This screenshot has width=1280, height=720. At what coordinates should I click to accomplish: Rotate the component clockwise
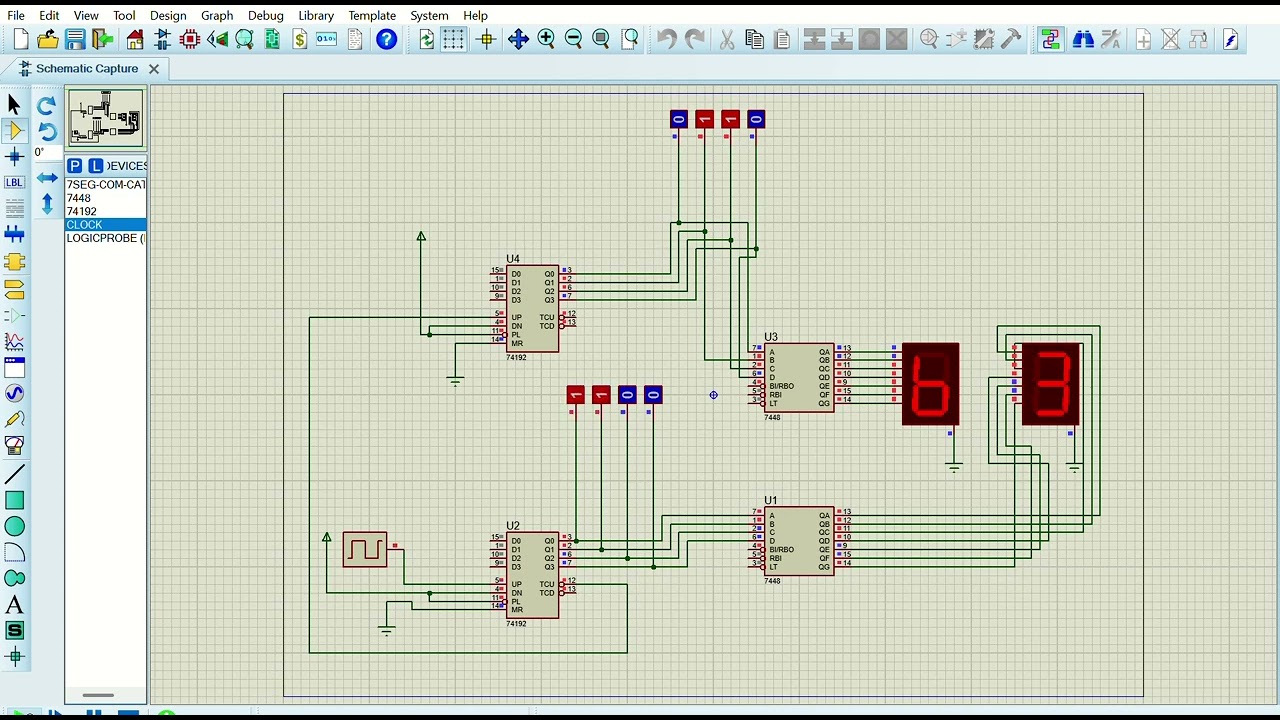pyautogui.click(x=46, y=105)
